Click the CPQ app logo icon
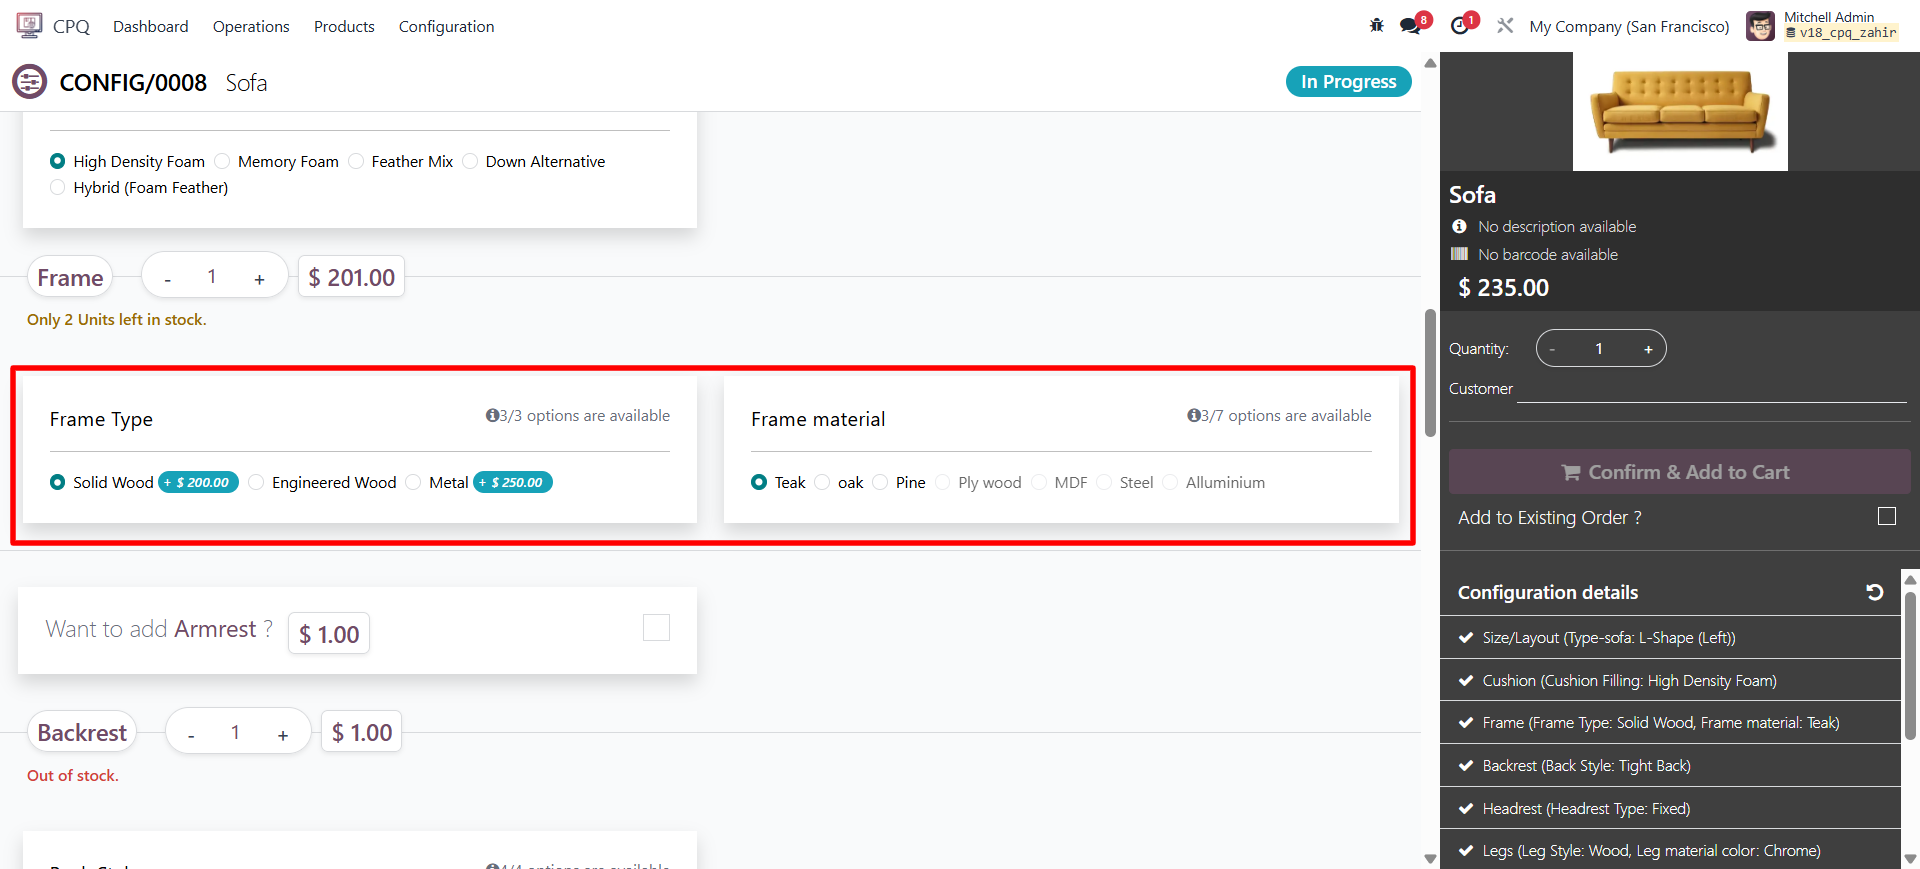This screenshot has width=1920, height=869. point(29,26)
